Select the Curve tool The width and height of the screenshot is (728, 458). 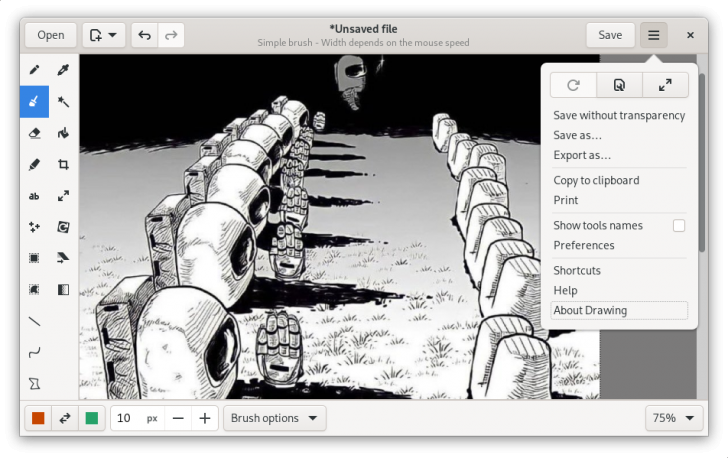pos(34,353)
